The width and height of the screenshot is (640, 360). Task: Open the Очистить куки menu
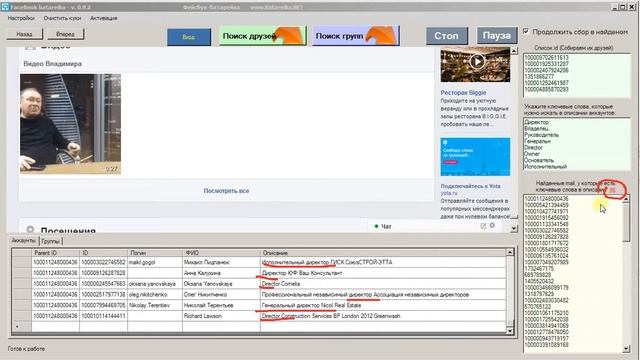(x=62, y=18)
